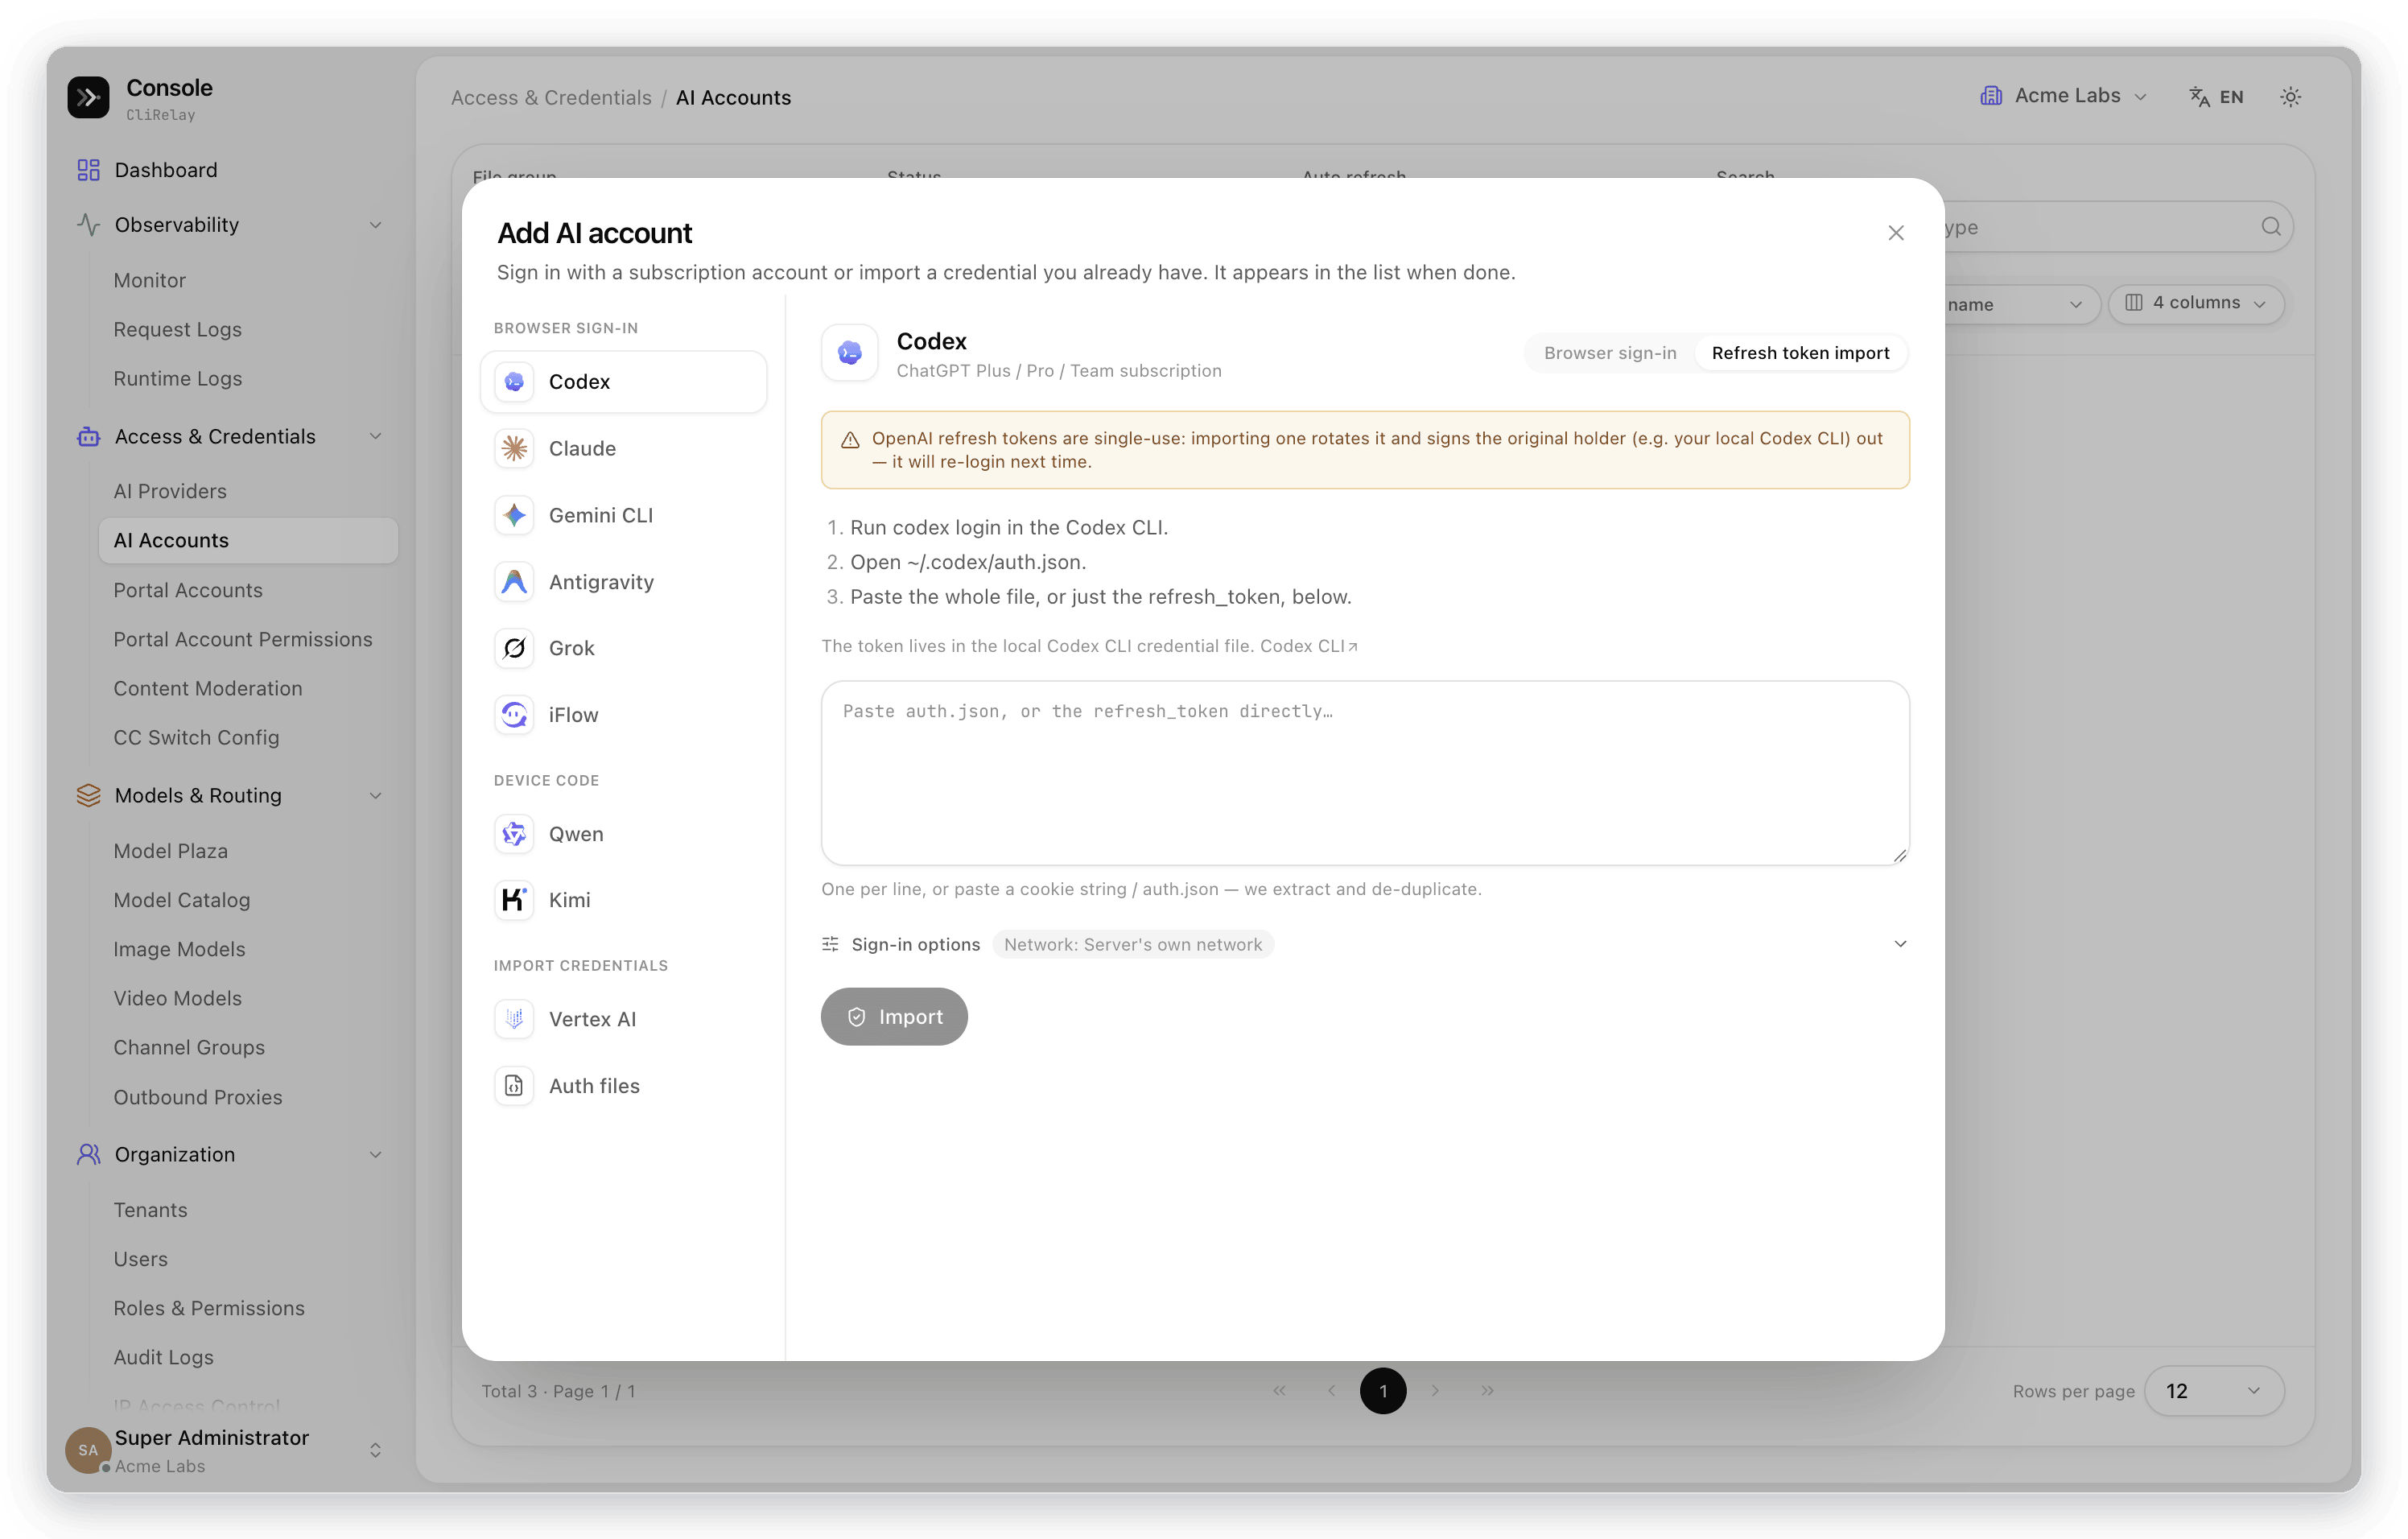Viewport: 2408px width, 1539px height.
Task: Select the Codex provider icon in list
Action: tap(514, 381)
